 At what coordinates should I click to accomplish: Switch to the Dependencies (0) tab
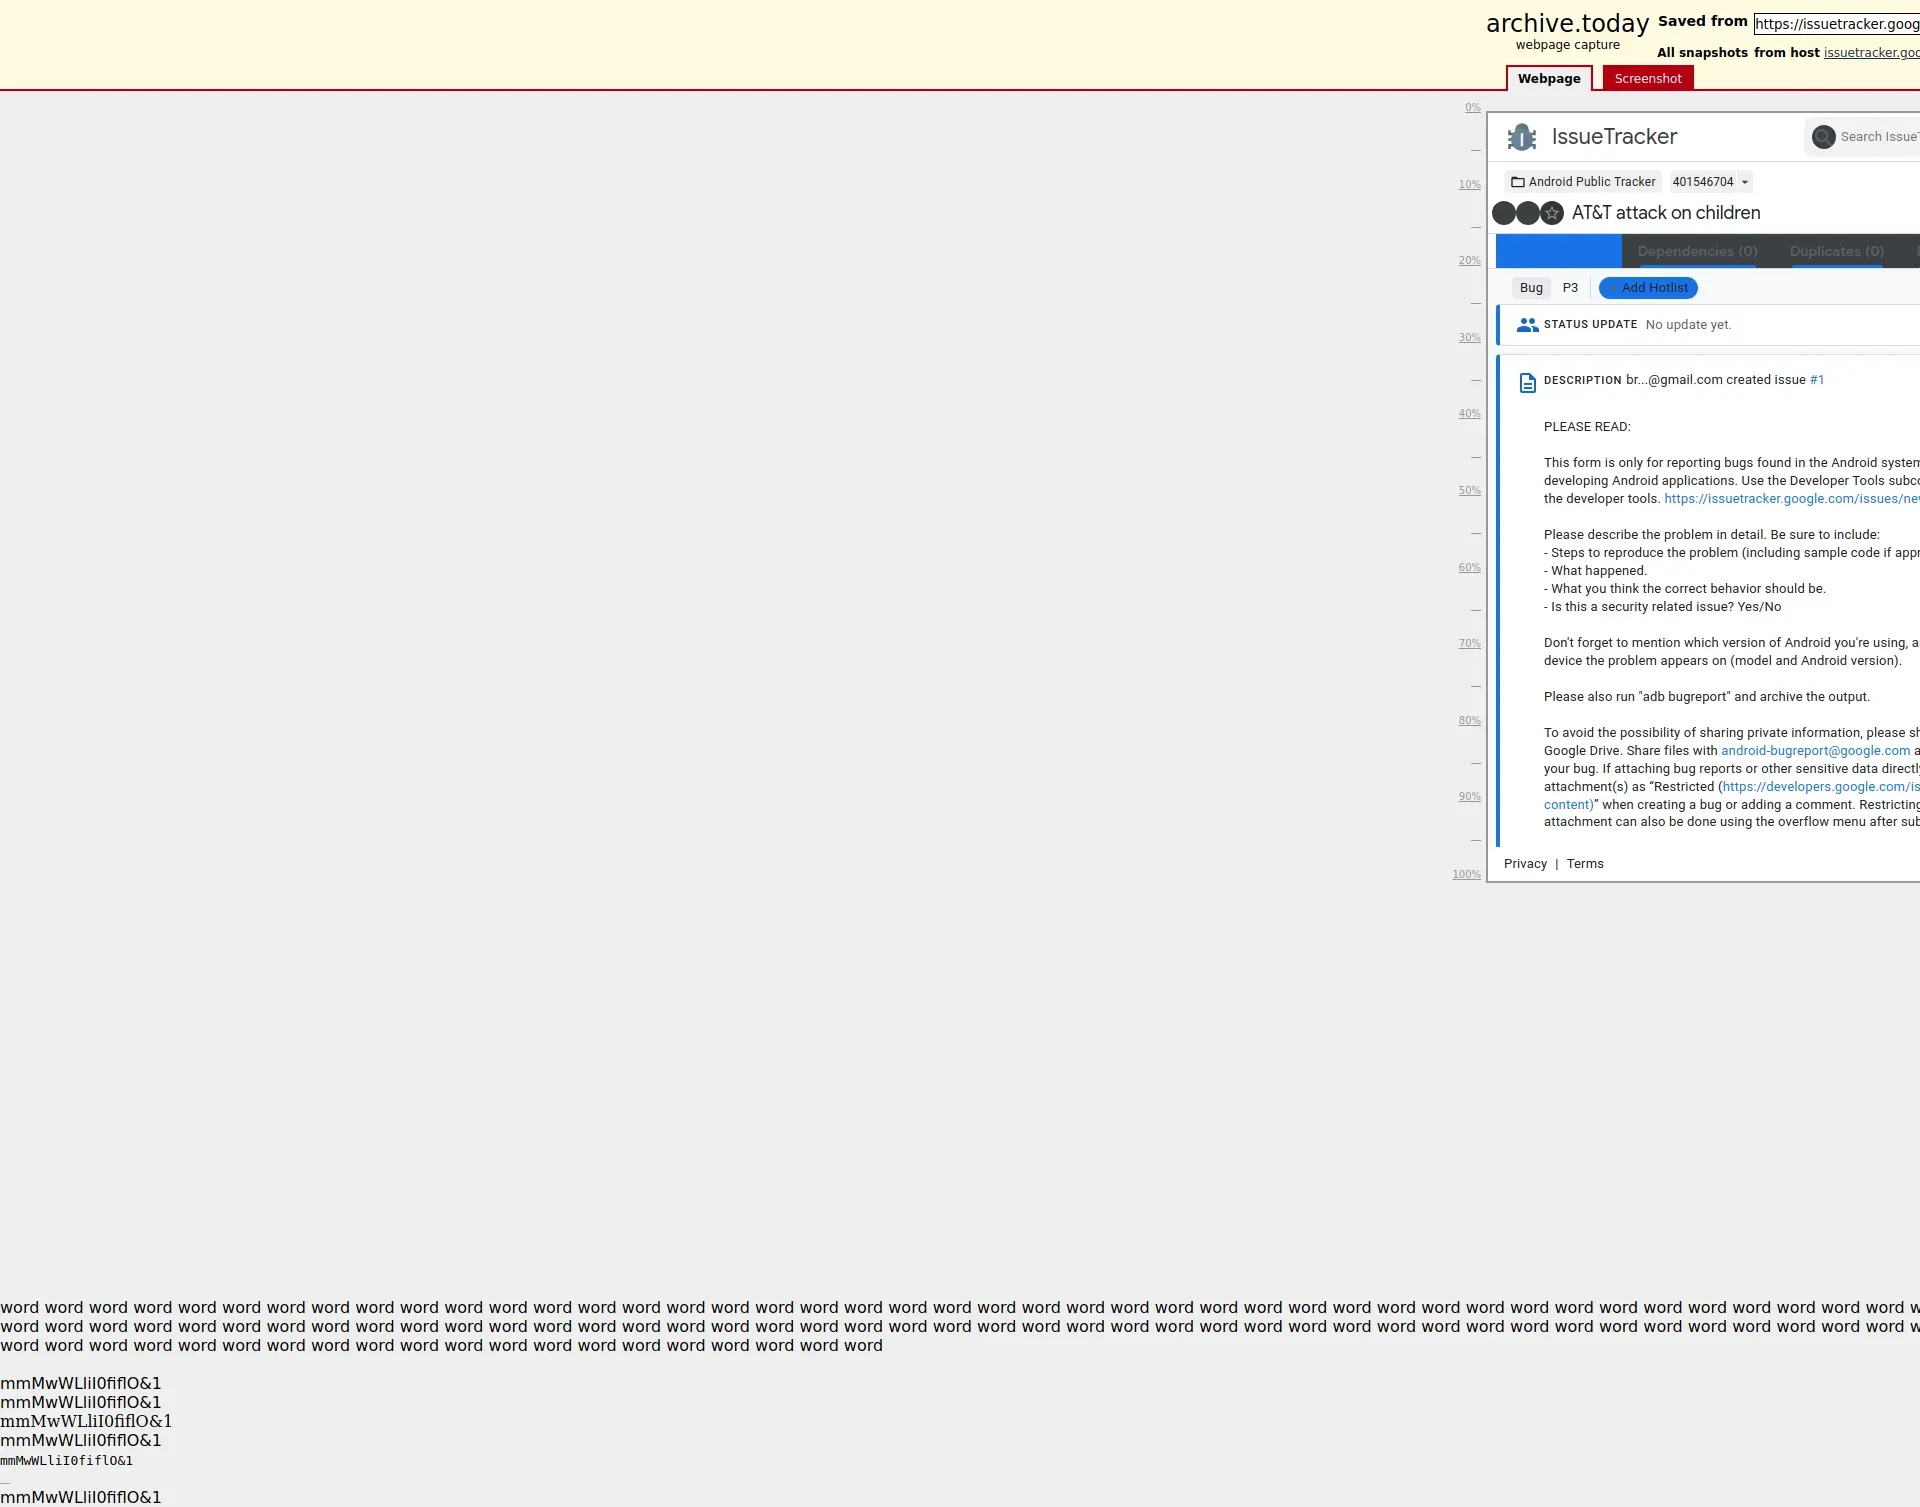[1697, 251]
